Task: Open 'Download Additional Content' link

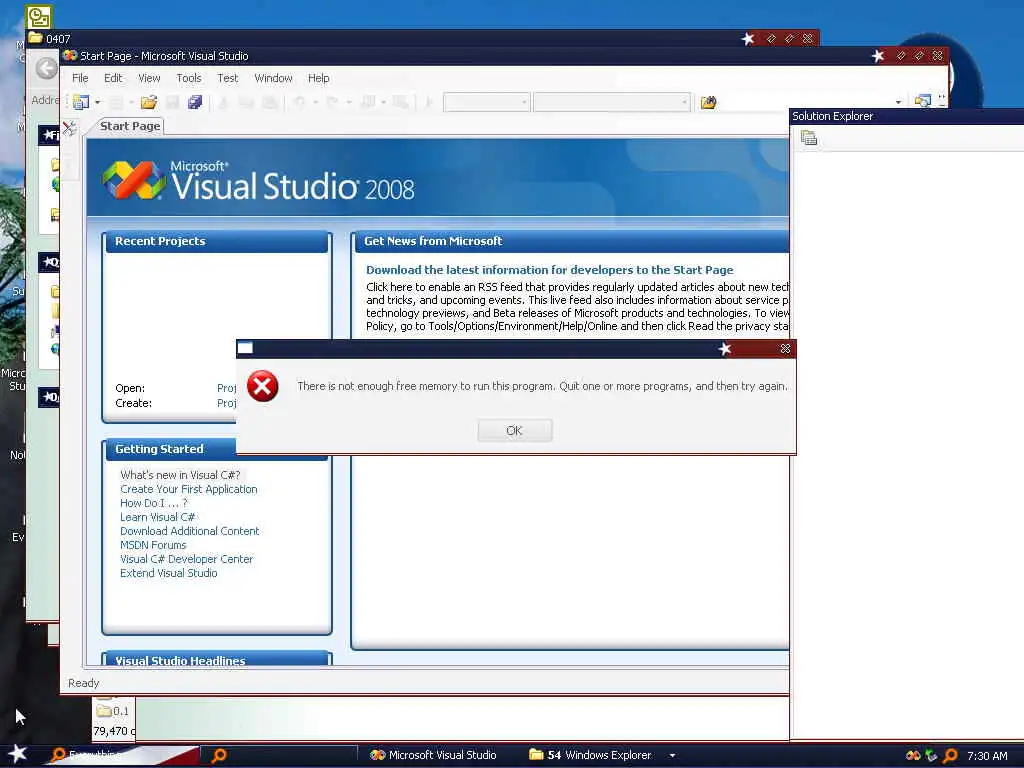Action: coord(189,531)
